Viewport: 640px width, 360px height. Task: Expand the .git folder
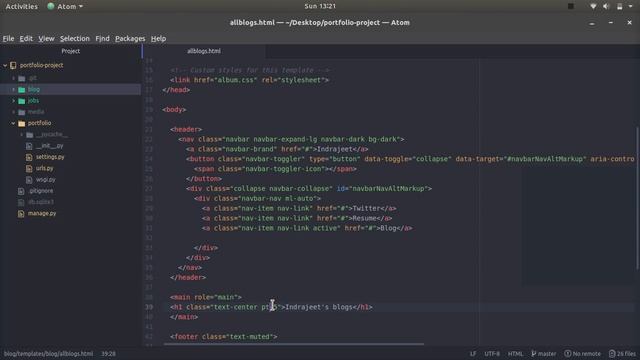pyautogui.click(x=13, y=78)
